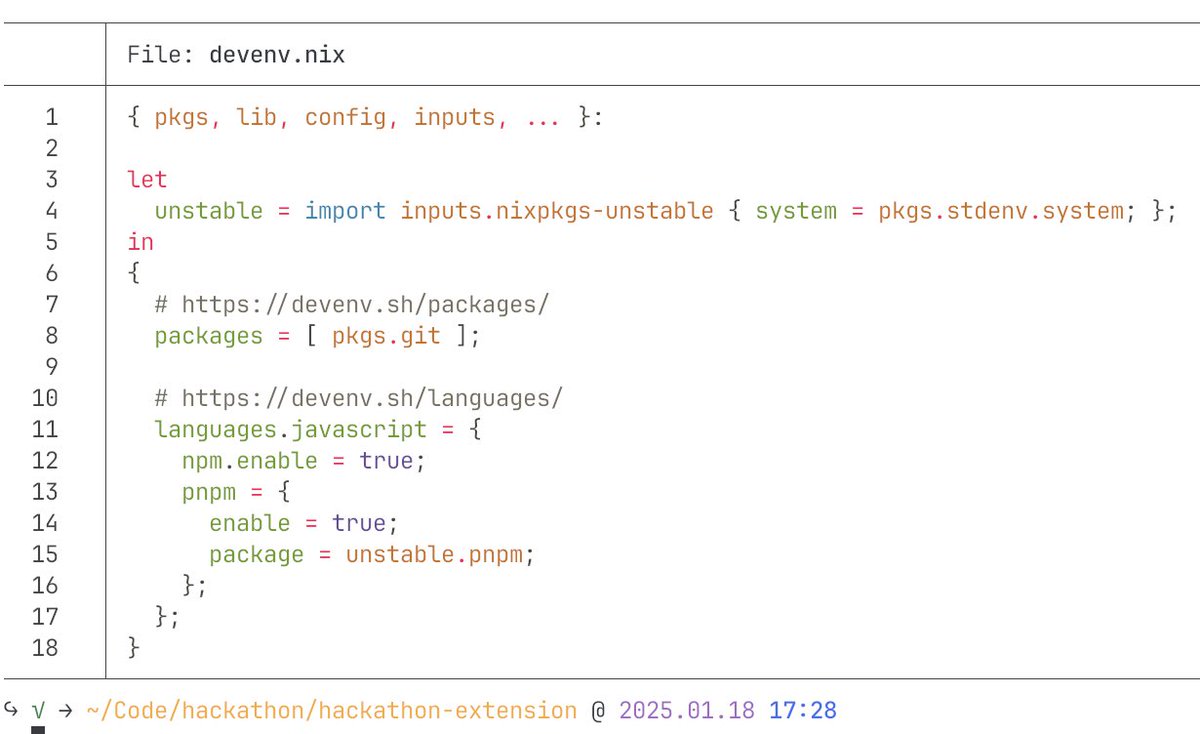1200x734 pixels.
Task: Click the 'let' keyword on line 3
Action: [147, 180]
